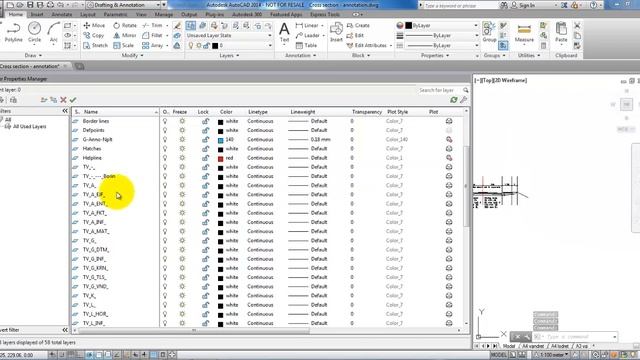Viewport: 640px width, 360px height.
Task: Activate the Copy command
Action: pos(93,36)
